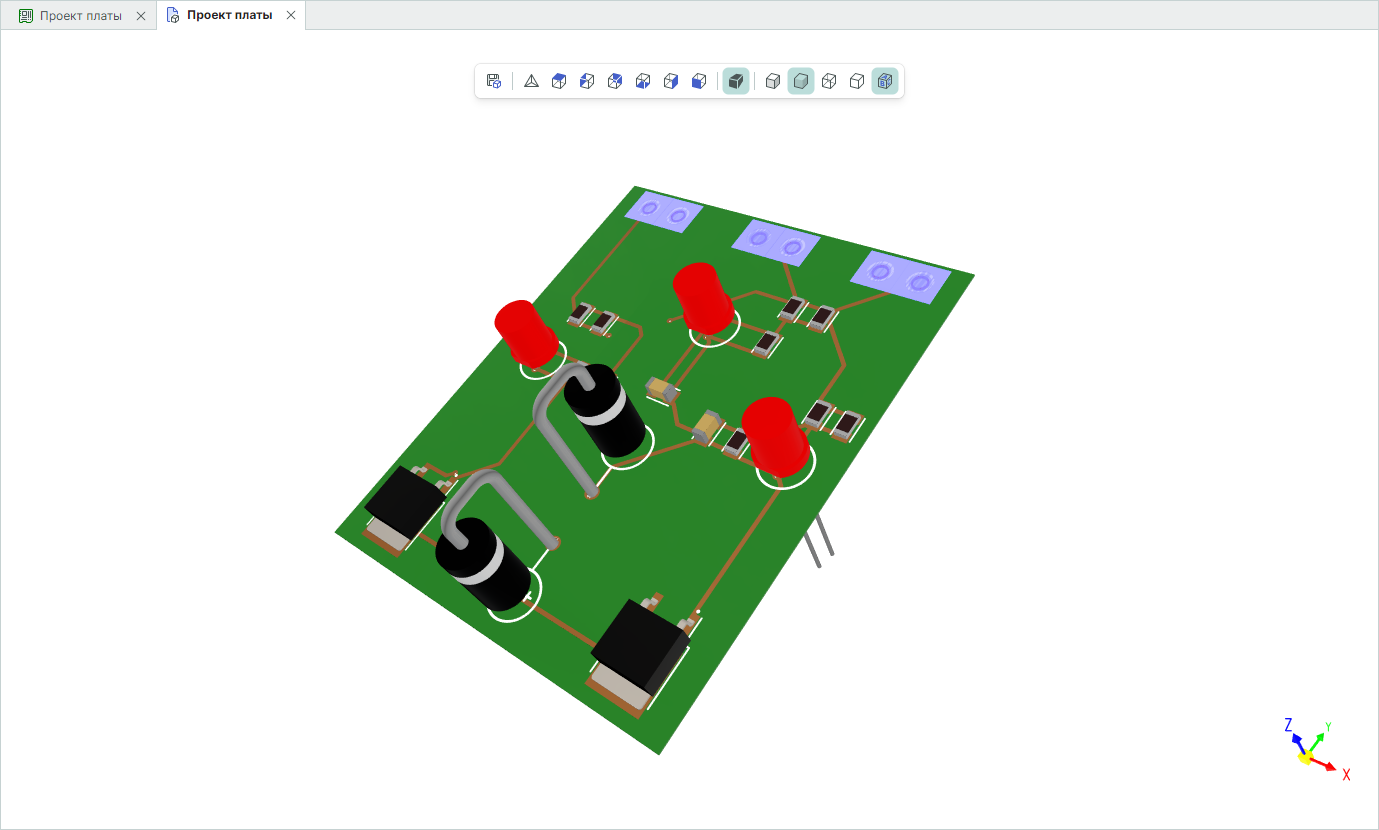Image resolution: width=1379 pixels, height=830 pixels.
Task: Switch to isometric view with the pyramid icon
Action: (531, 81)
